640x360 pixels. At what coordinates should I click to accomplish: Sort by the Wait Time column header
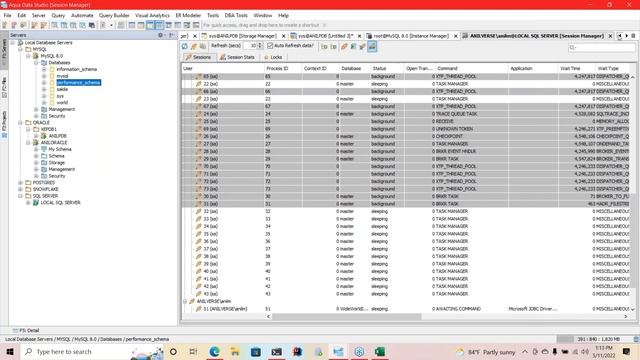point(576,69)
